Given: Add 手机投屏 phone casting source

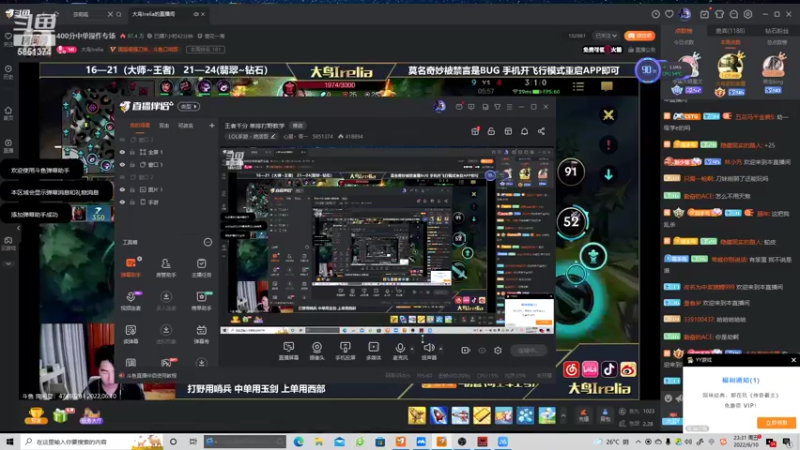Looking at the screenshot, I should 345,351.
